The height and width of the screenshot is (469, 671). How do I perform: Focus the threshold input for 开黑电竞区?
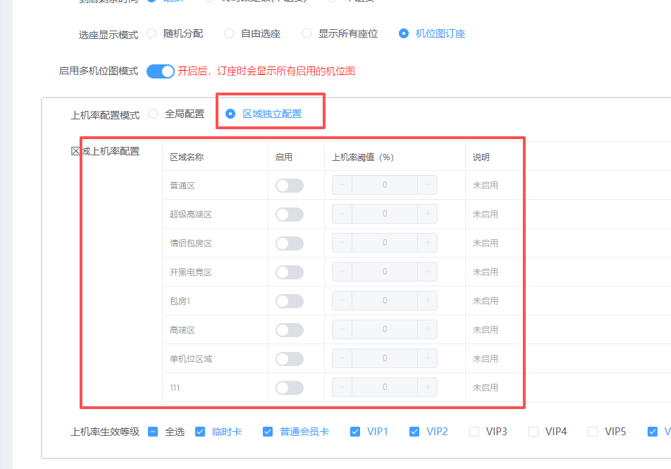[x=385, y=271]
